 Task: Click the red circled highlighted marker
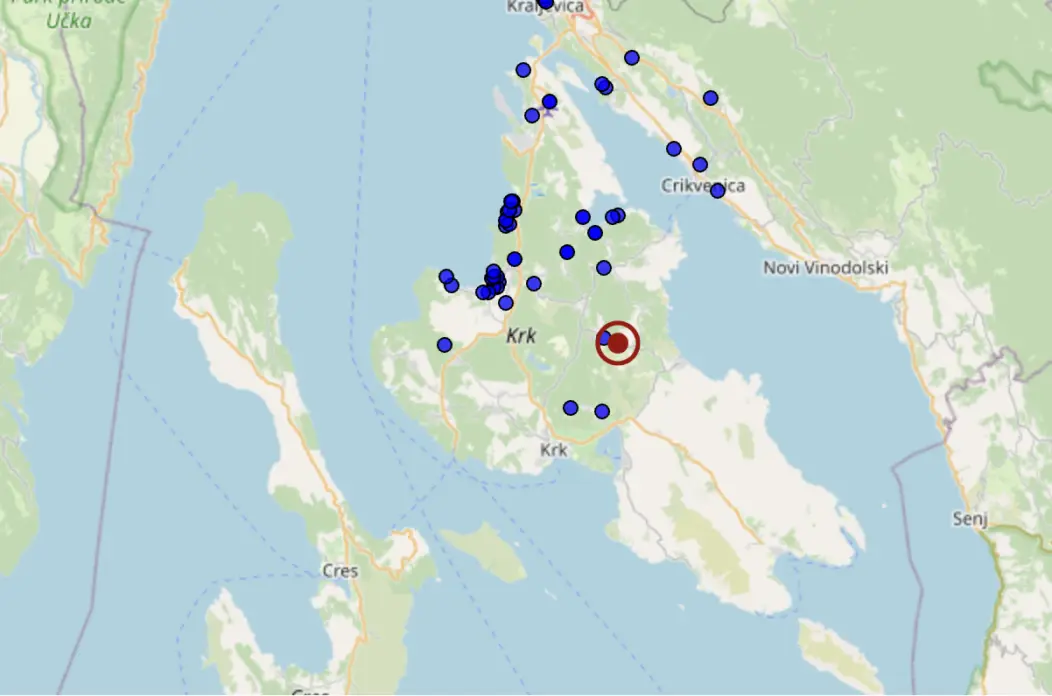point(618,343)
